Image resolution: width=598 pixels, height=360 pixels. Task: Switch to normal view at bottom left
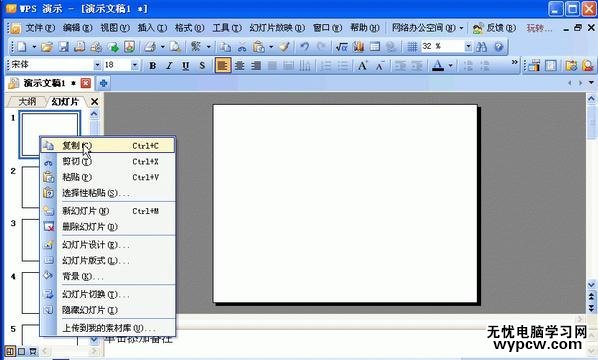click(10, 351)
